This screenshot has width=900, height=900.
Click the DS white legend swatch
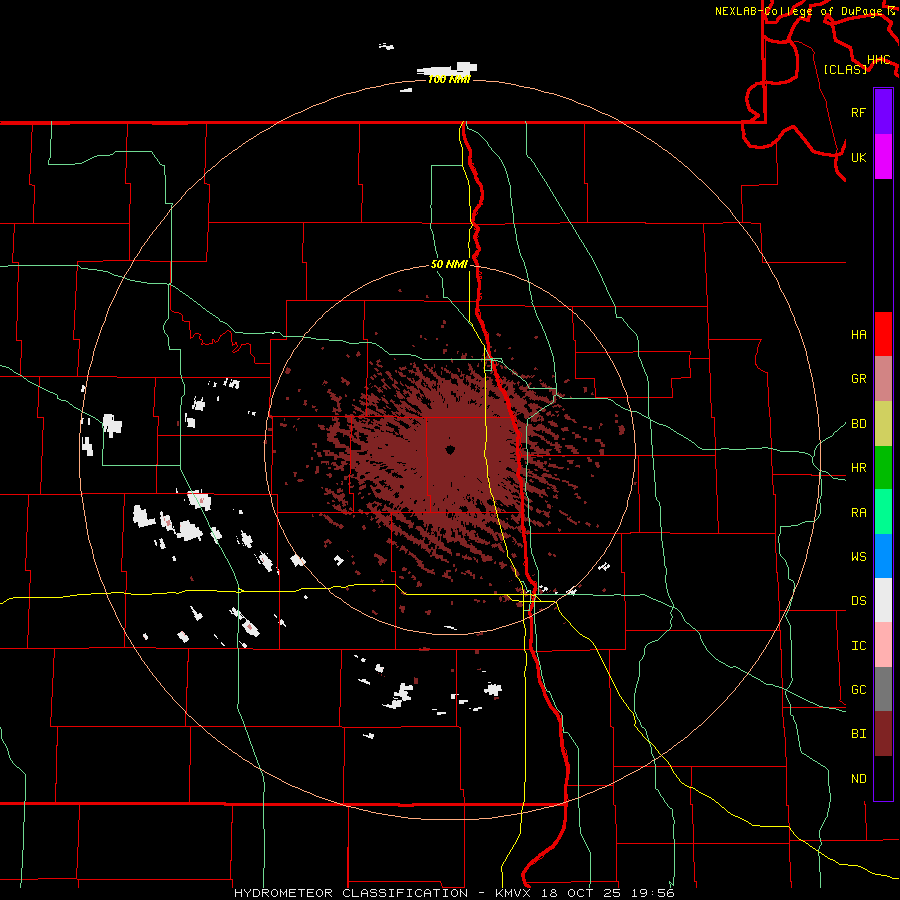pos(883,600)
